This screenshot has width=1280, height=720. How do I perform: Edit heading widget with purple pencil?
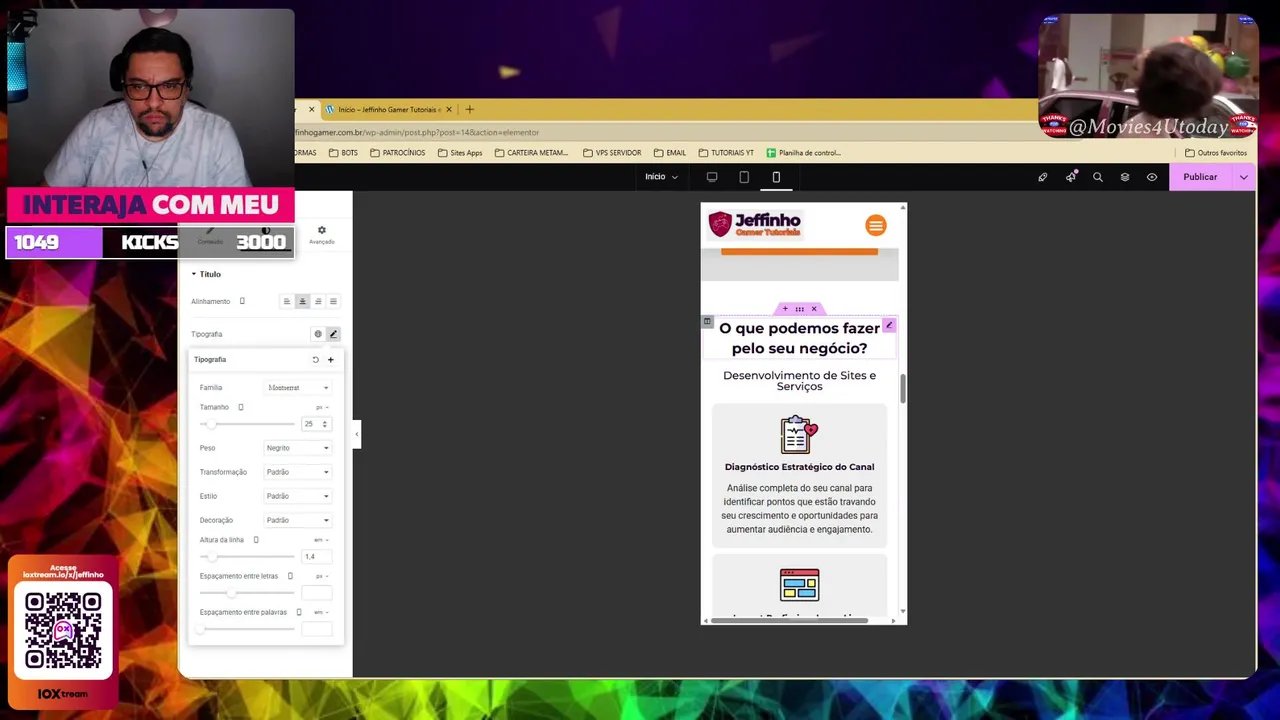coord(889,325)
